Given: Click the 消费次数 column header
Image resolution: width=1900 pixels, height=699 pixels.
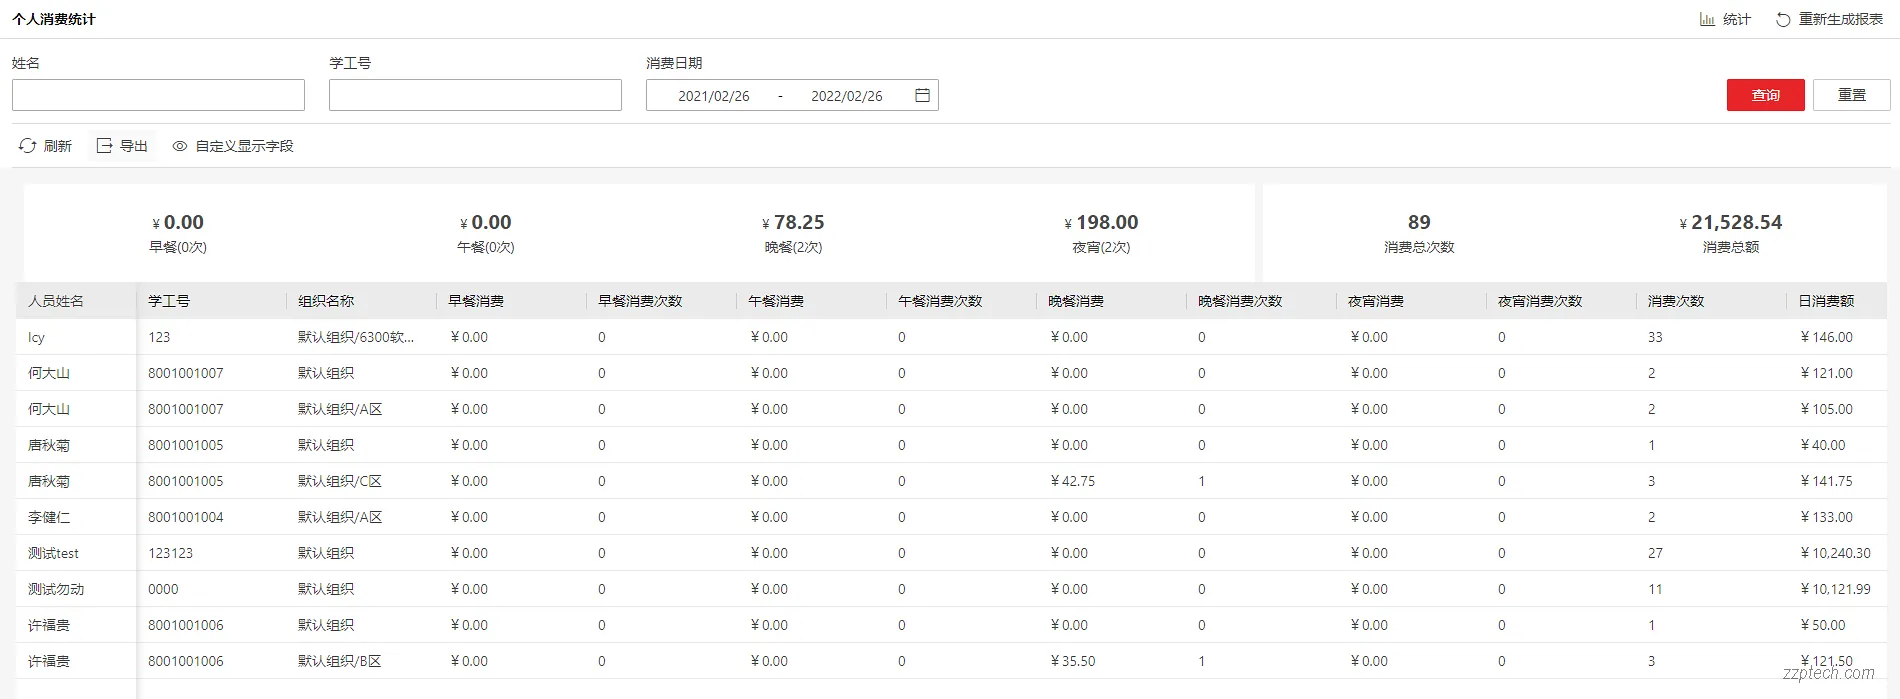Looking at the screenshot, I should [x=1676, y=301].
